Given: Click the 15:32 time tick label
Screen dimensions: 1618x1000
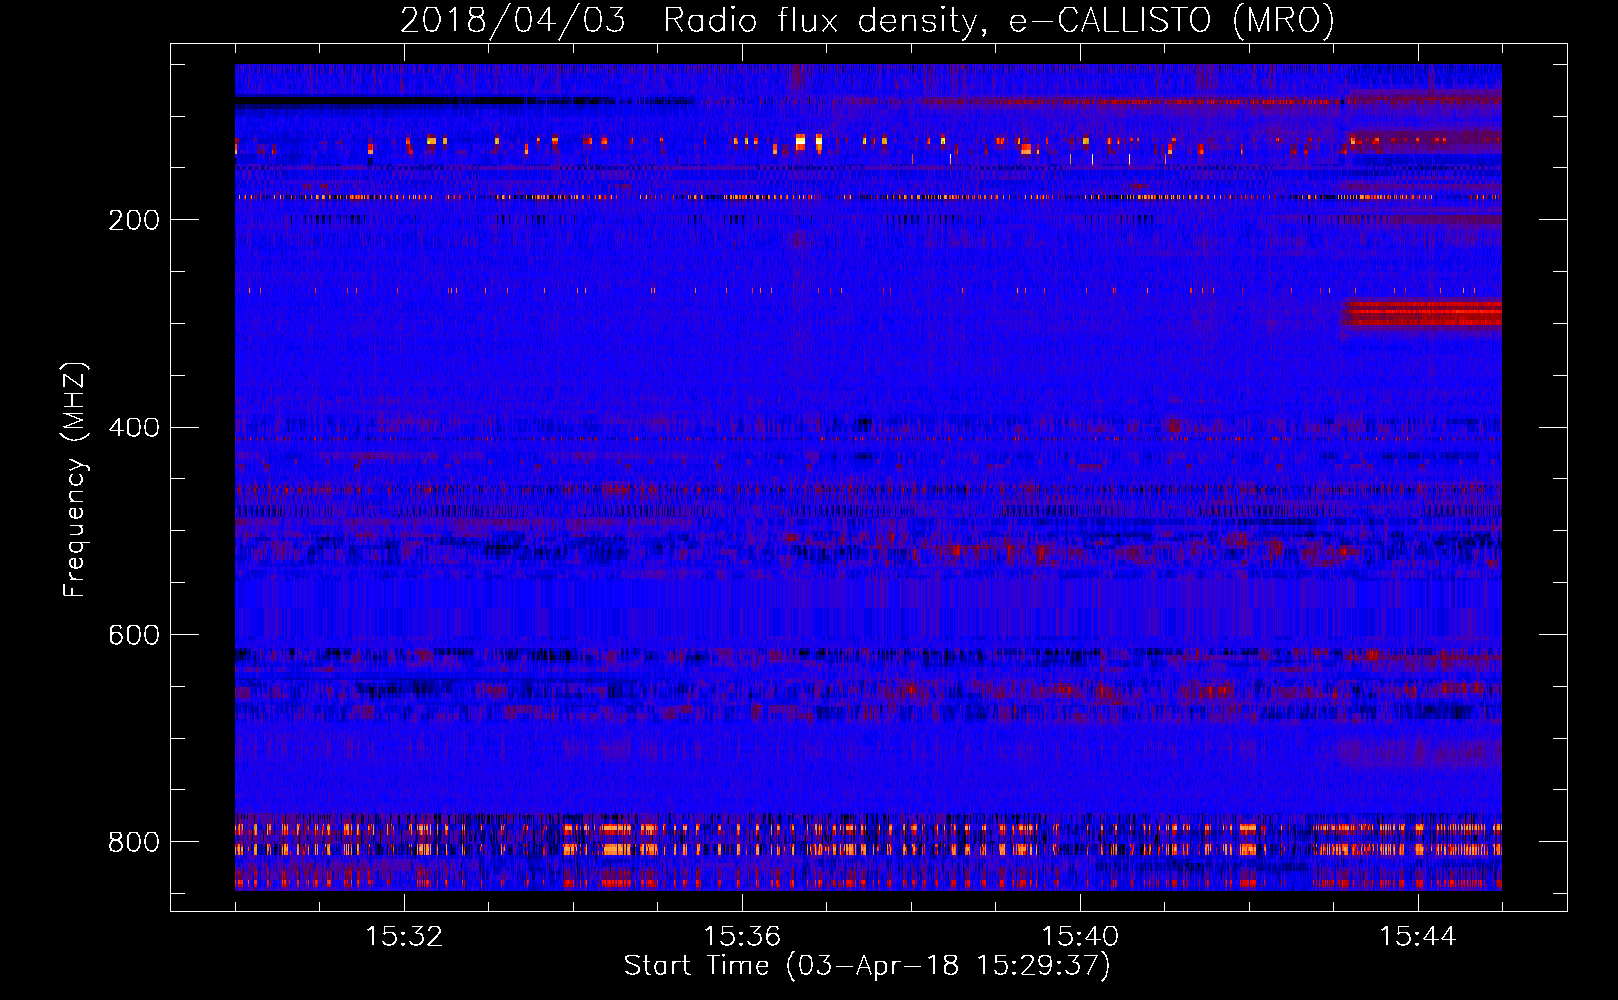Looking at the screenshot, I should coord(404,937).
